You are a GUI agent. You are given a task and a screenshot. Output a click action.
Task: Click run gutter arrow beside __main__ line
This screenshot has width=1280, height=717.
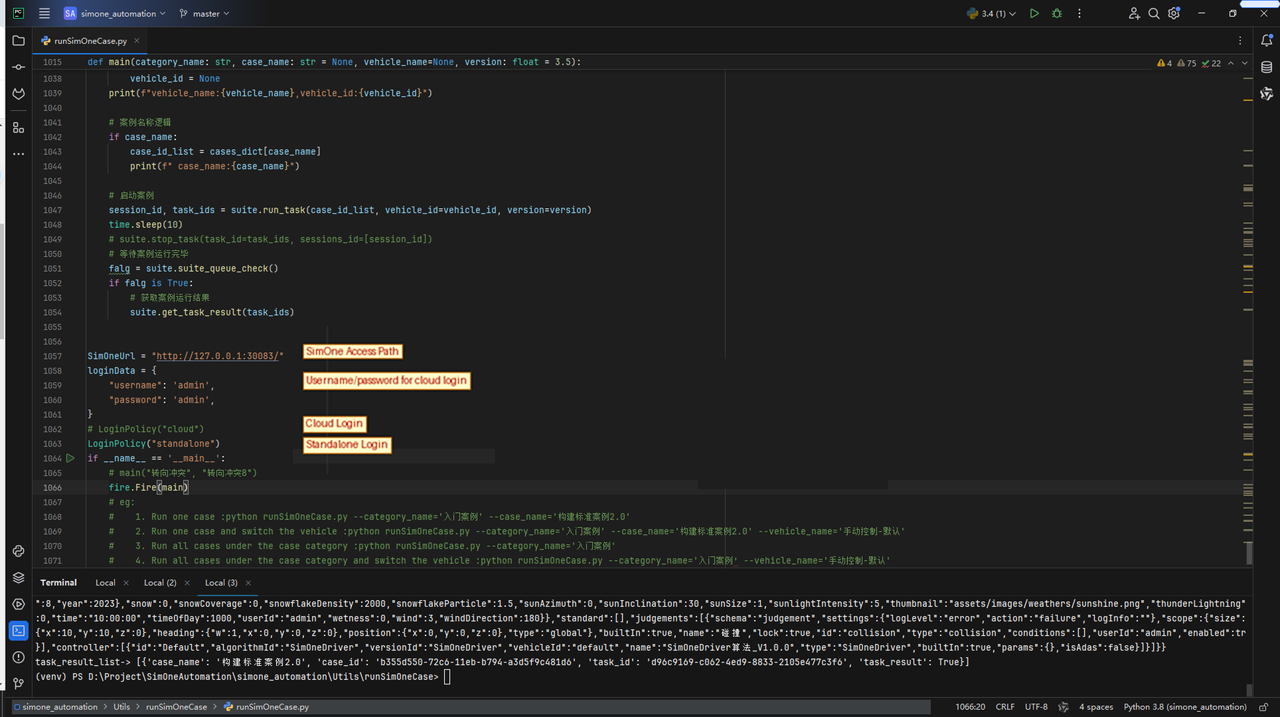(70, 458)
